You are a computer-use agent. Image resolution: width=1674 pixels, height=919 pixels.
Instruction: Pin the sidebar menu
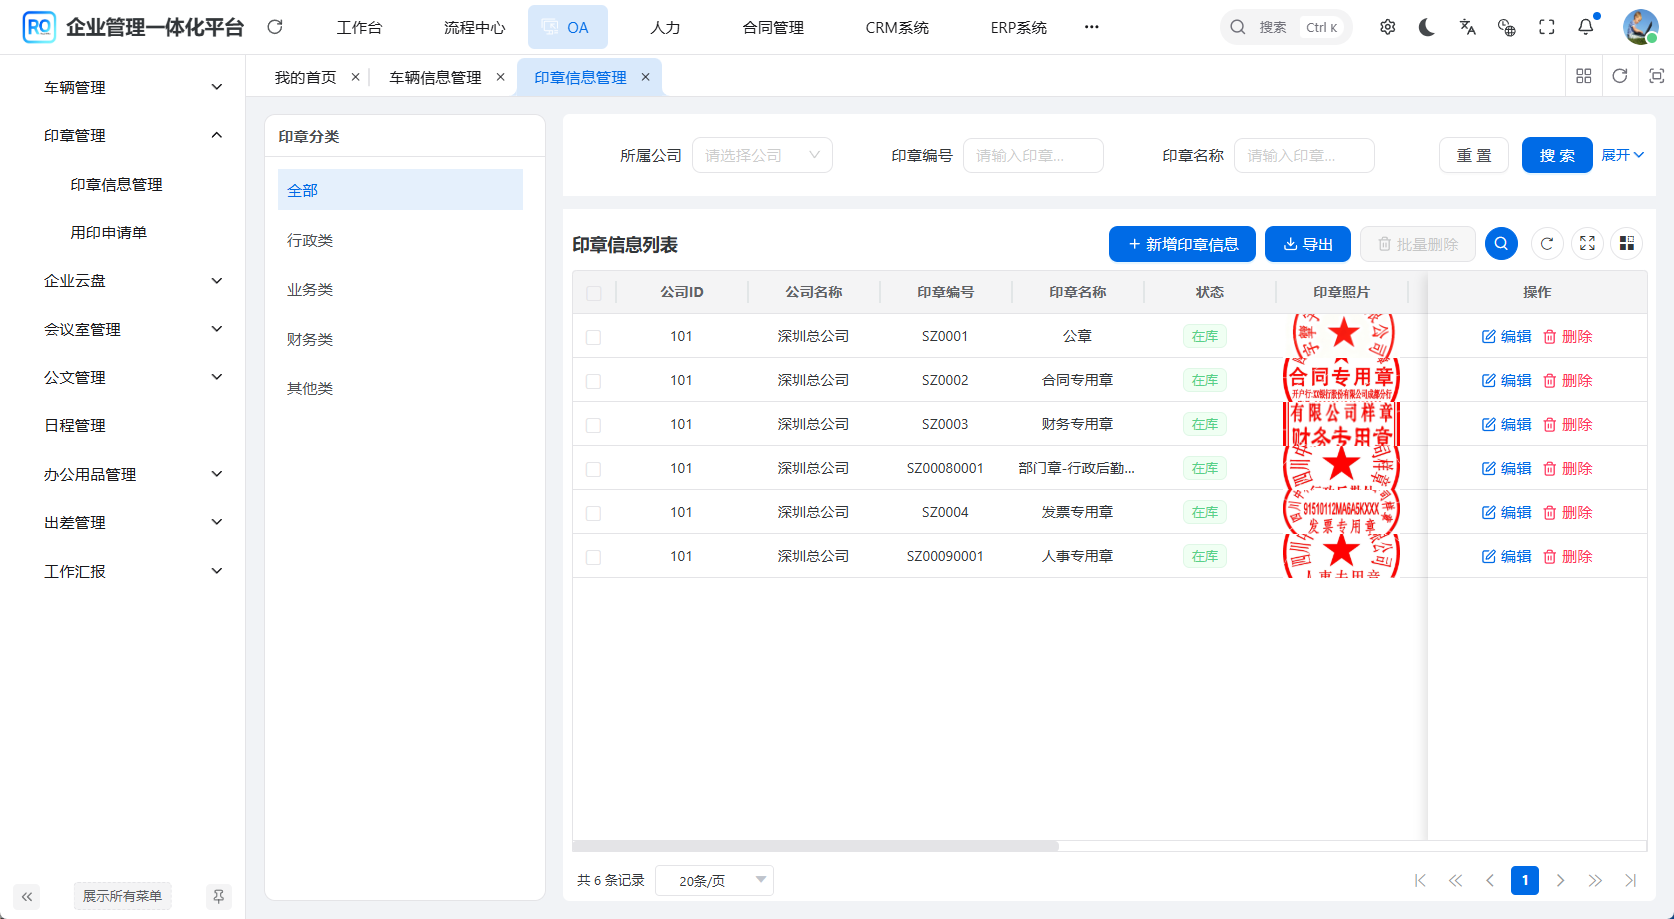(218, 896)
